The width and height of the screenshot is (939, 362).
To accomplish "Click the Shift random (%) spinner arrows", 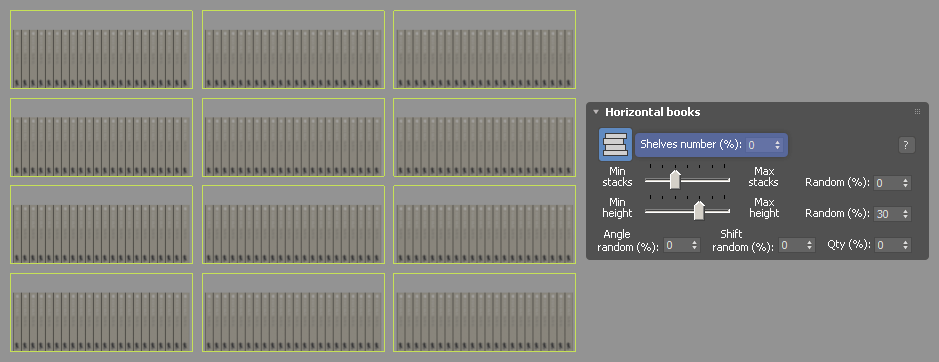I will [x=810, y=245].
